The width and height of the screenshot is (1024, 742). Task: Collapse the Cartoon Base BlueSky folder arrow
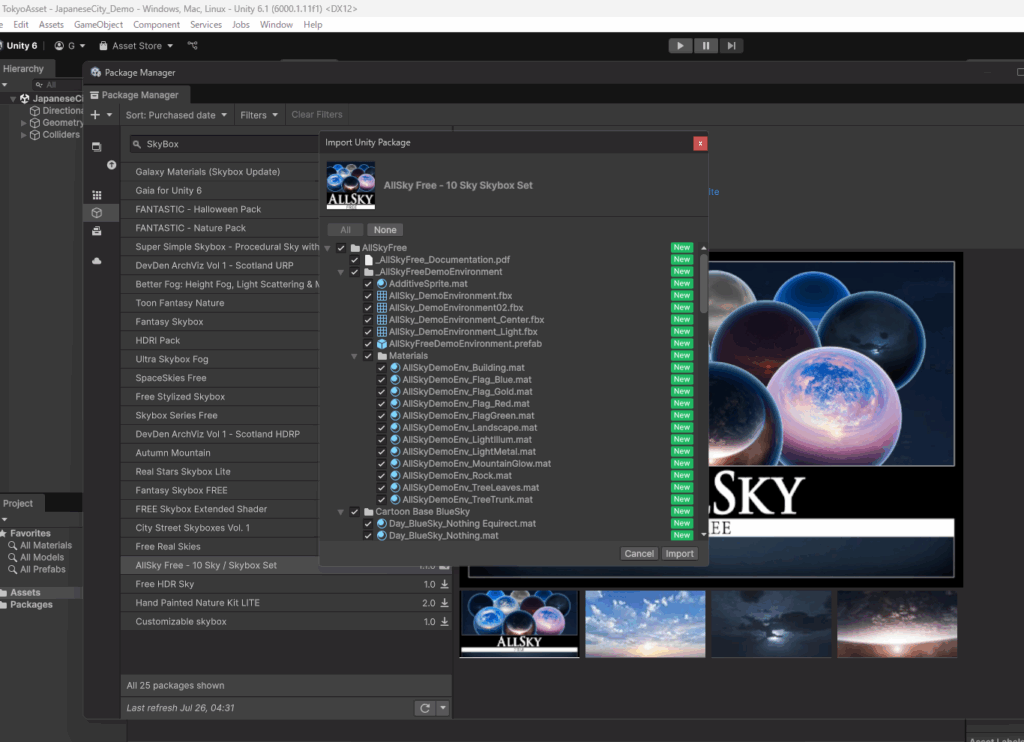click(341, 512)
